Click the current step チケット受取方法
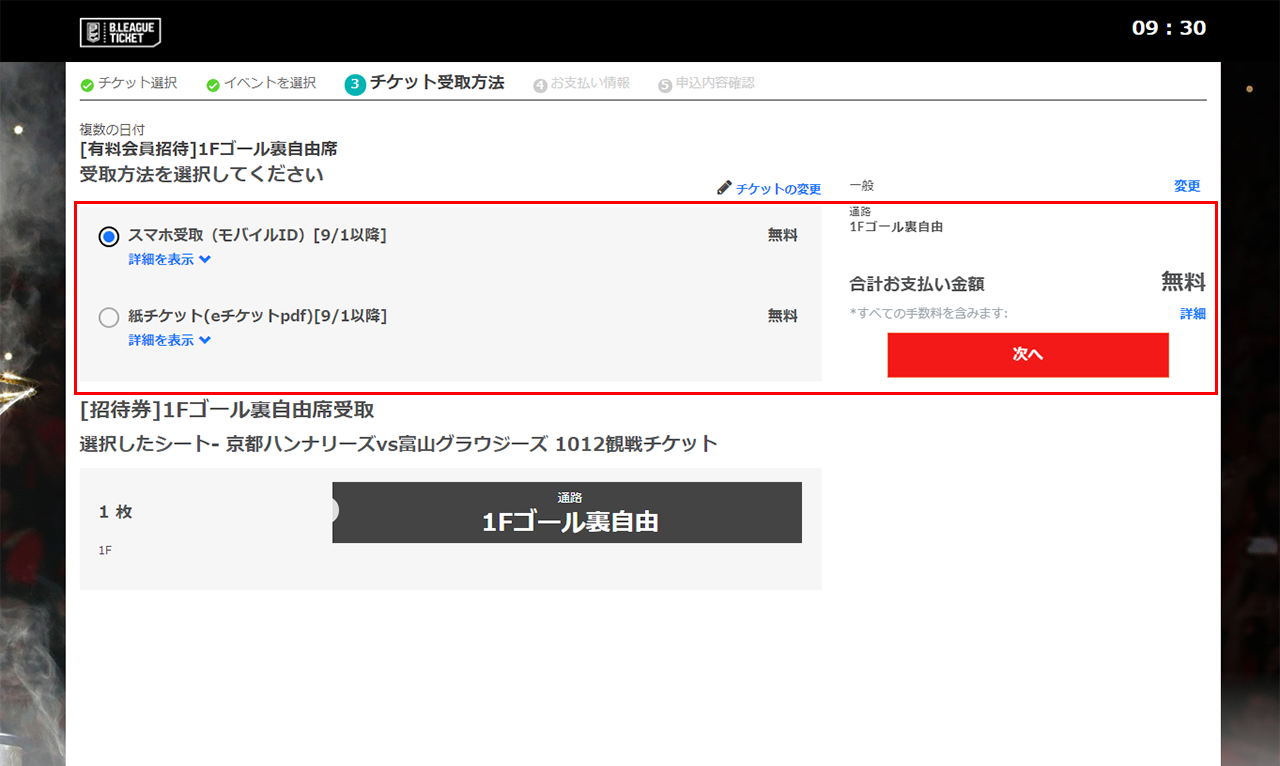The height and width of the screenshot is (766, 1280). tap(425, 84)
